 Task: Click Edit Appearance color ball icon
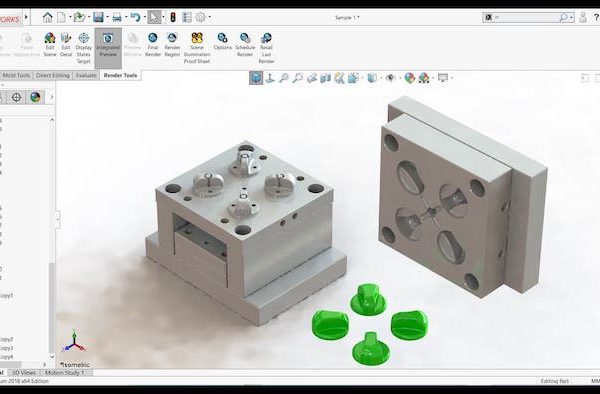point(409,78)
